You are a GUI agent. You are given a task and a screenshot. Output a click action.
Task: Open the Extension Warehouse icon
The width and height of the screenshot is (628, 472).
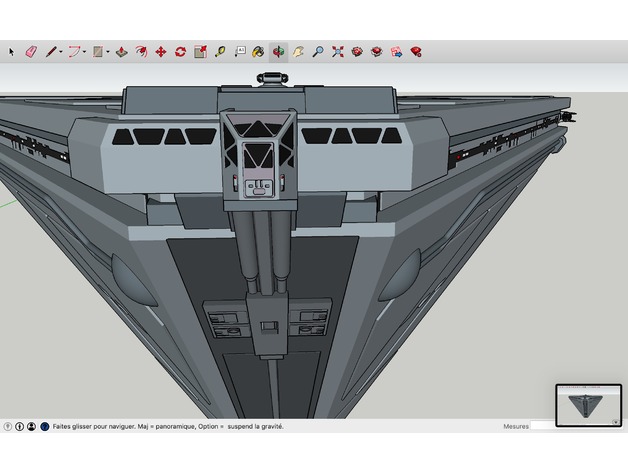(376, 52)
